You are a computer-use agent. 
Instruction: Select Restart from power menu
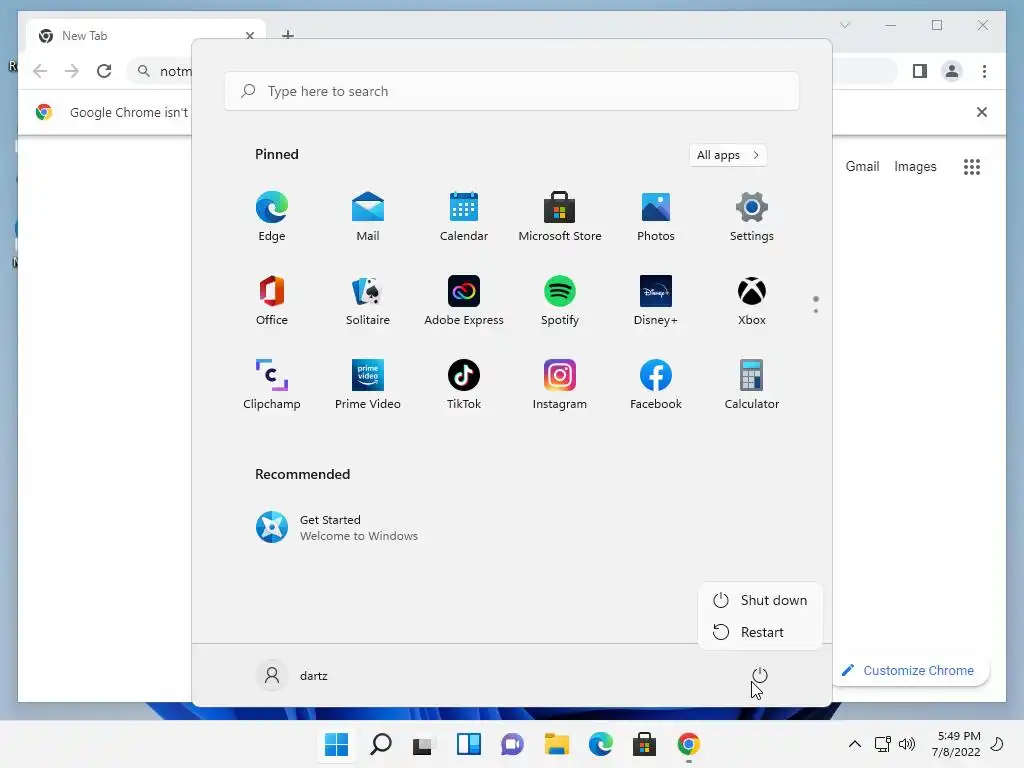point(760,632)
